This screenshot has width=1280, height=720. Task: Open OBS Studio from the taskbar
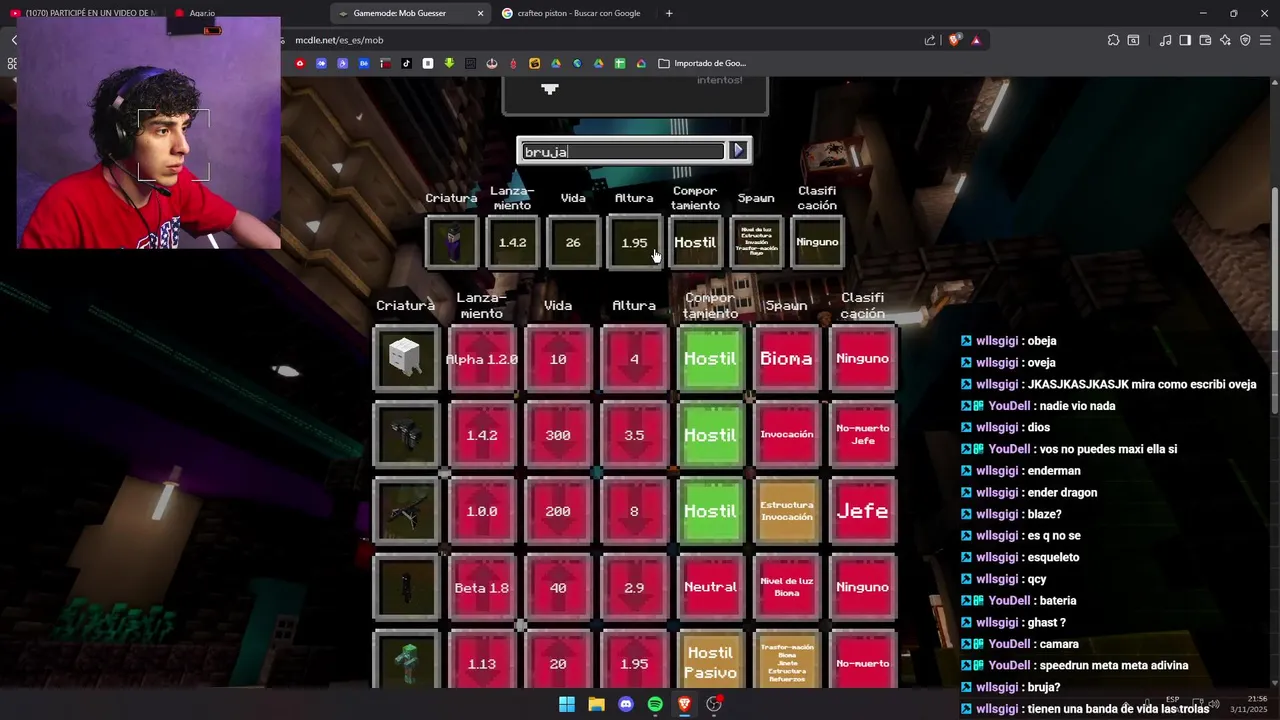[x=714, y=704]
